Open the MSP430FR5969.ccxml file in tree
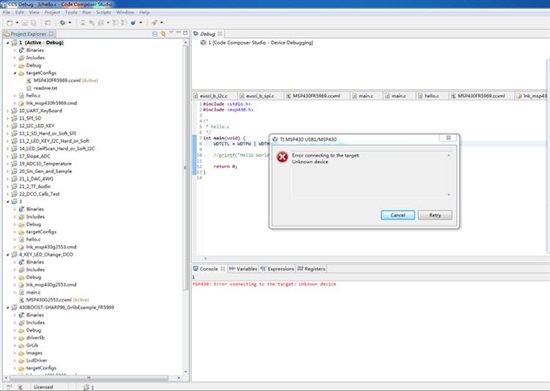550x391 pixels. point(57,80)
